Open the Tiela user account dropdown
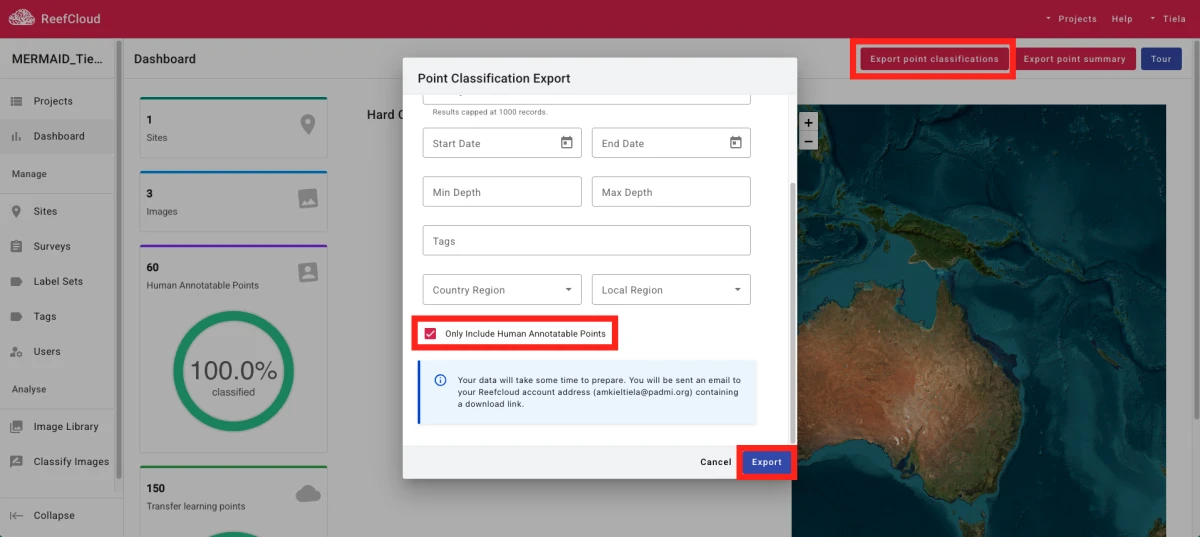This screenshot has width=1200, height=537. [x=1167, y=19]
